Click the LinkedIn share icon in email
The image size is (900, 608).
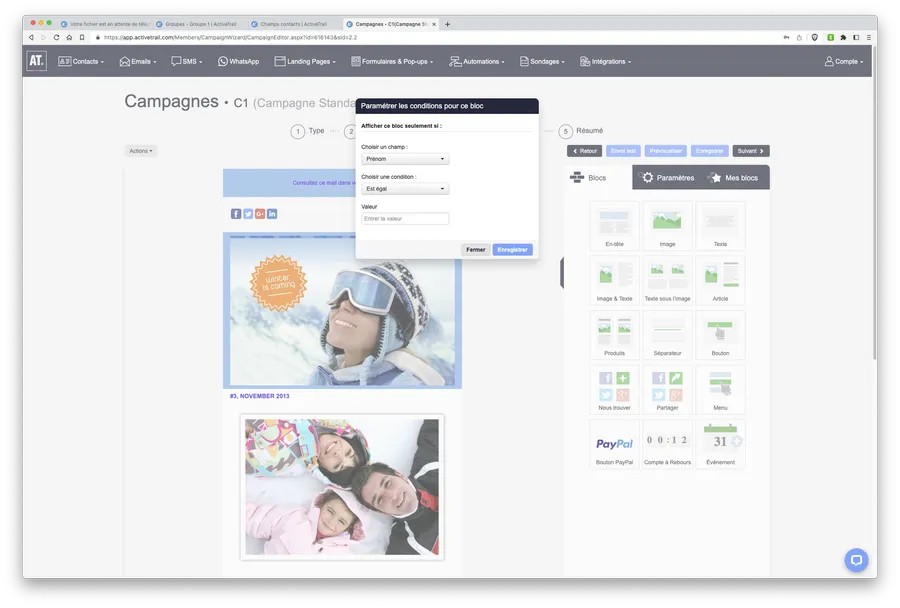tap(272, 214)
